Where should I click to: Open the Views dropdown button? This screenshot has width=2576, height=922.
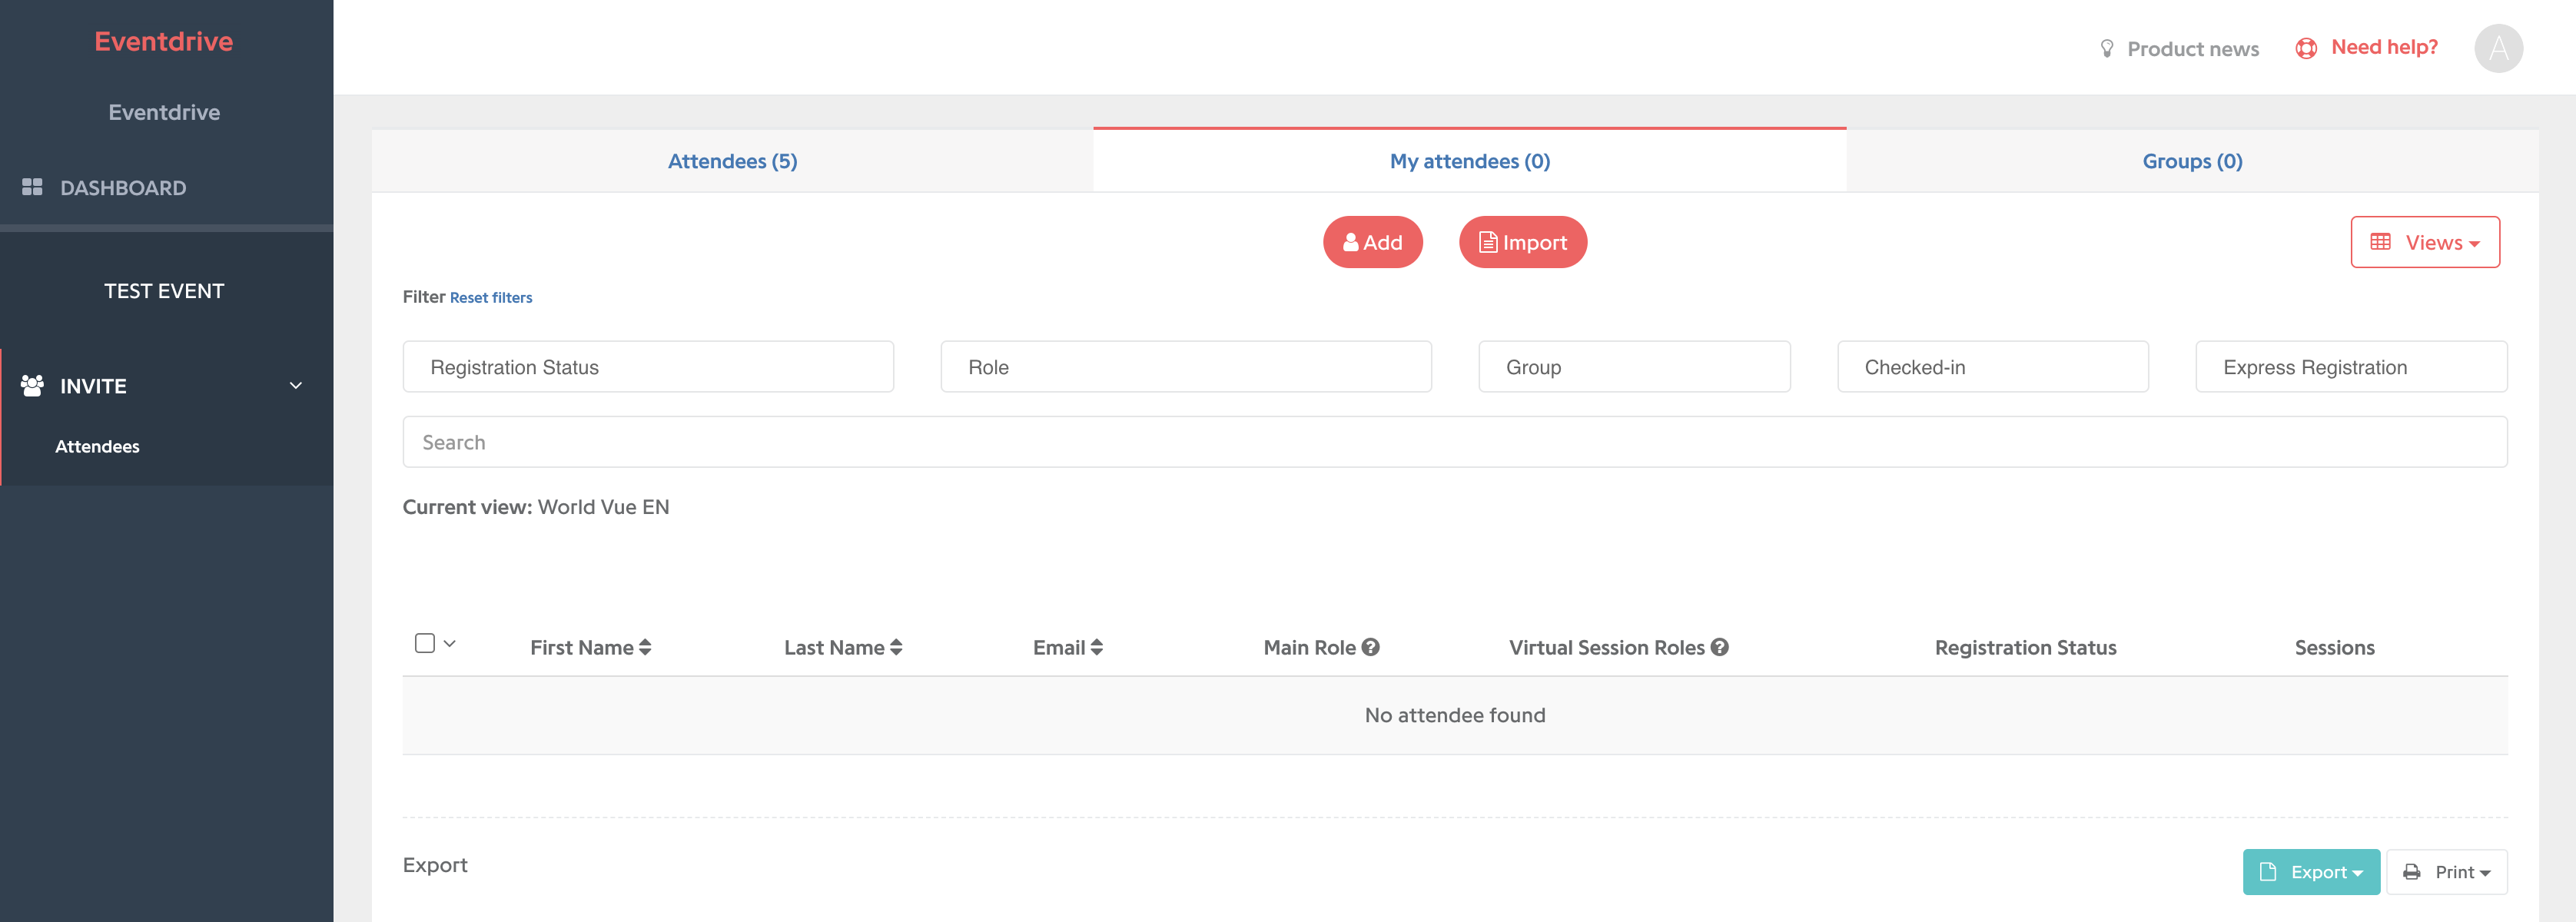2425,242
